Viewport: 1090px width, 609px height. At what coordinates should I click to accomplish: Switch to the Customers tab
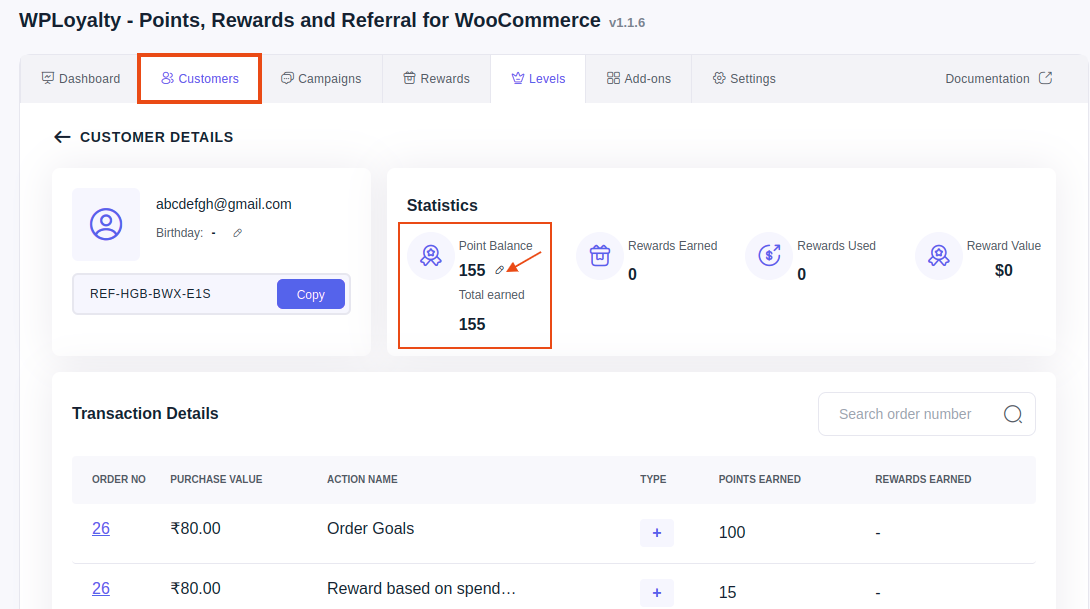(200, 79)
